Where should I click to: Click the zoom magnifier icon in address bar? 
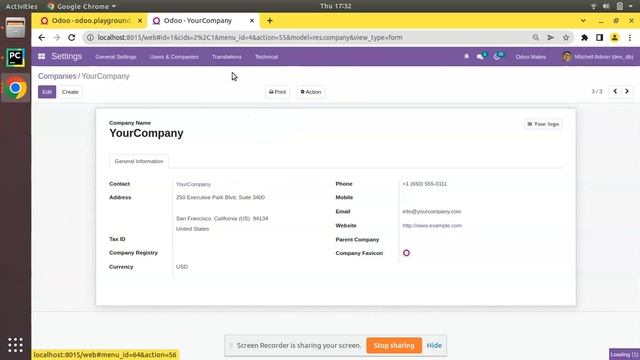[x=536, y=38]
